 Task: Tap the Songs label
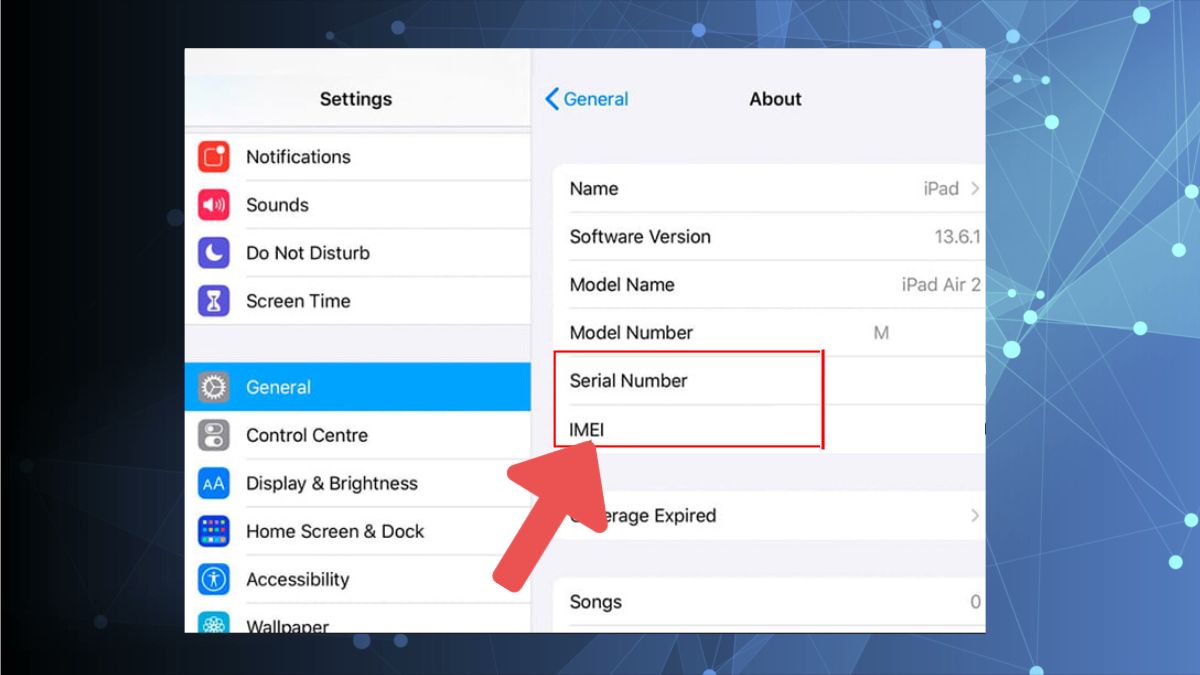pos(596,602)
